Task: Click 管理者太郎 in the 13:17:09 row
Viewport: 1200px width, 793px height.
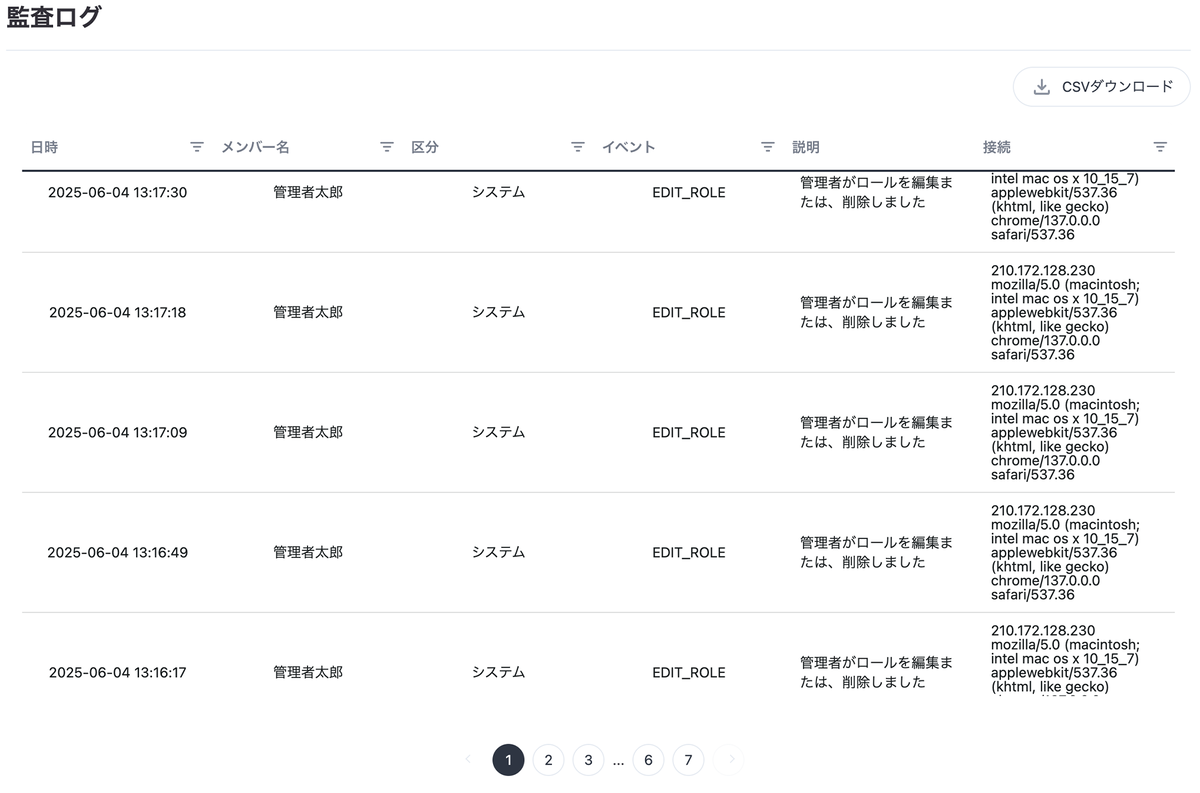Action: click(x=308, y=432)
